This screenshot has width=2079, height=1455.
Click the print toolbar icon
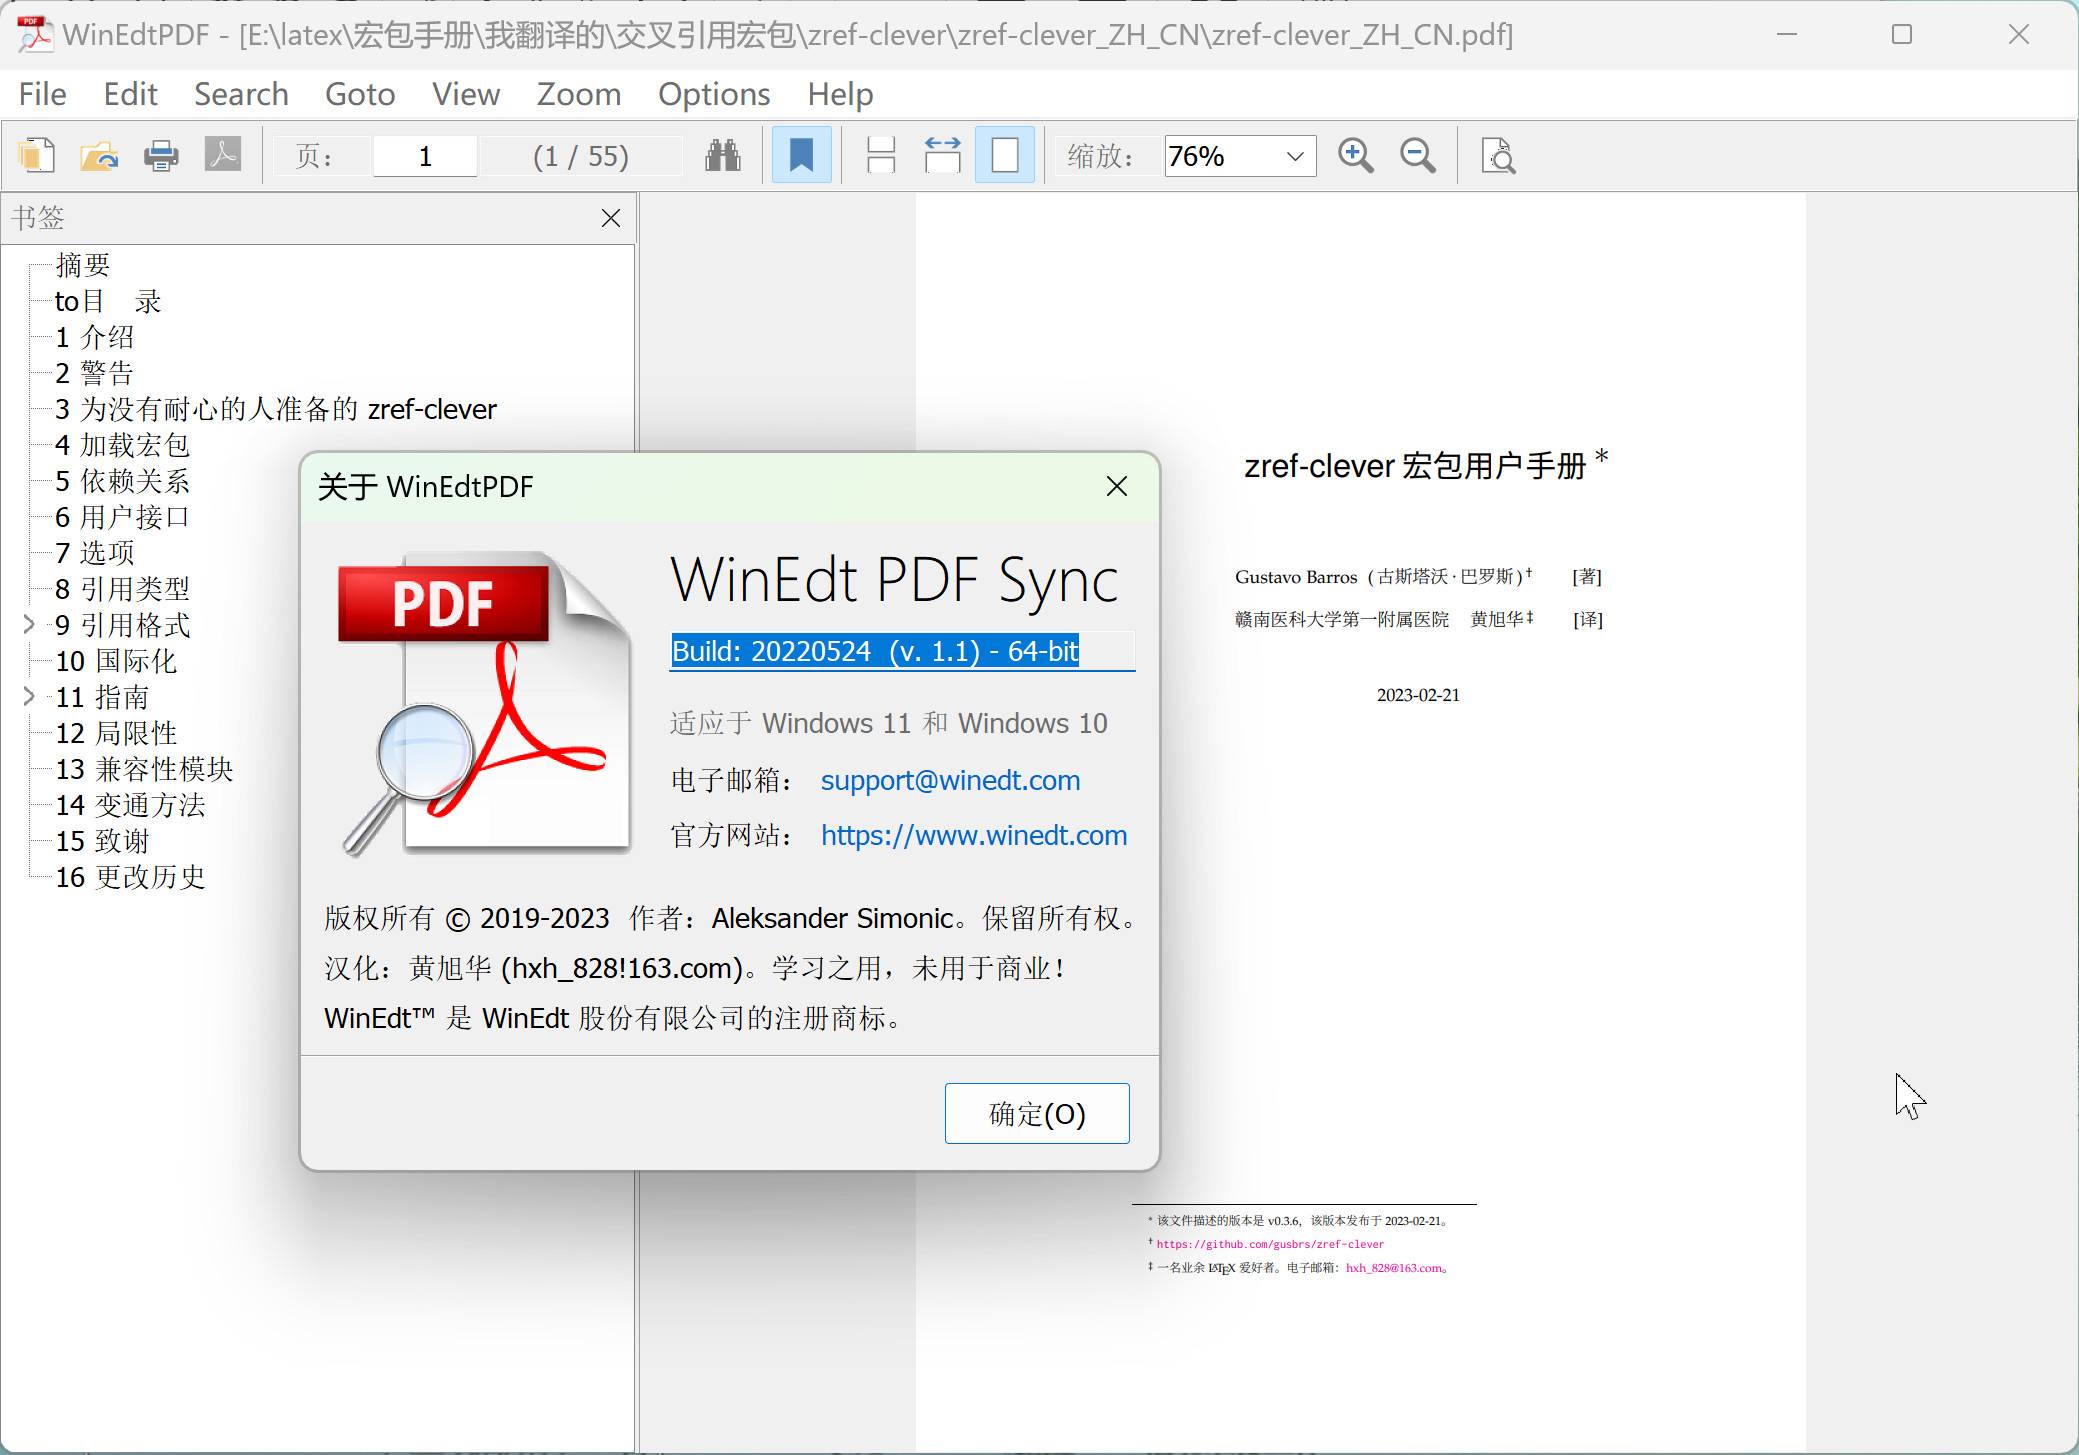(161, 156)
